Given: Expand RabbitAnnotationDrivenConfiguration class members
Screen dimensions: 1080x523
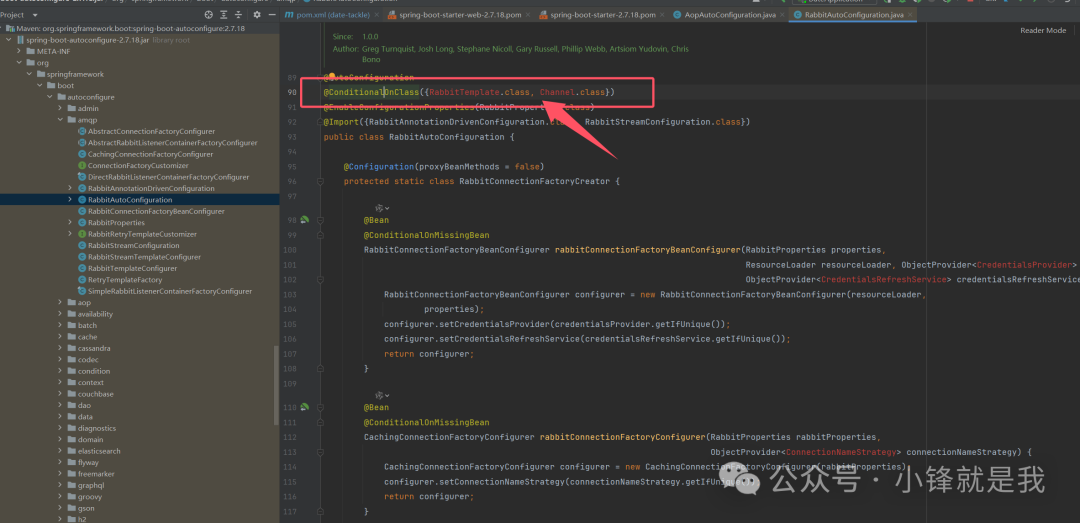Looking at the screenshot, I should [70, 188].
